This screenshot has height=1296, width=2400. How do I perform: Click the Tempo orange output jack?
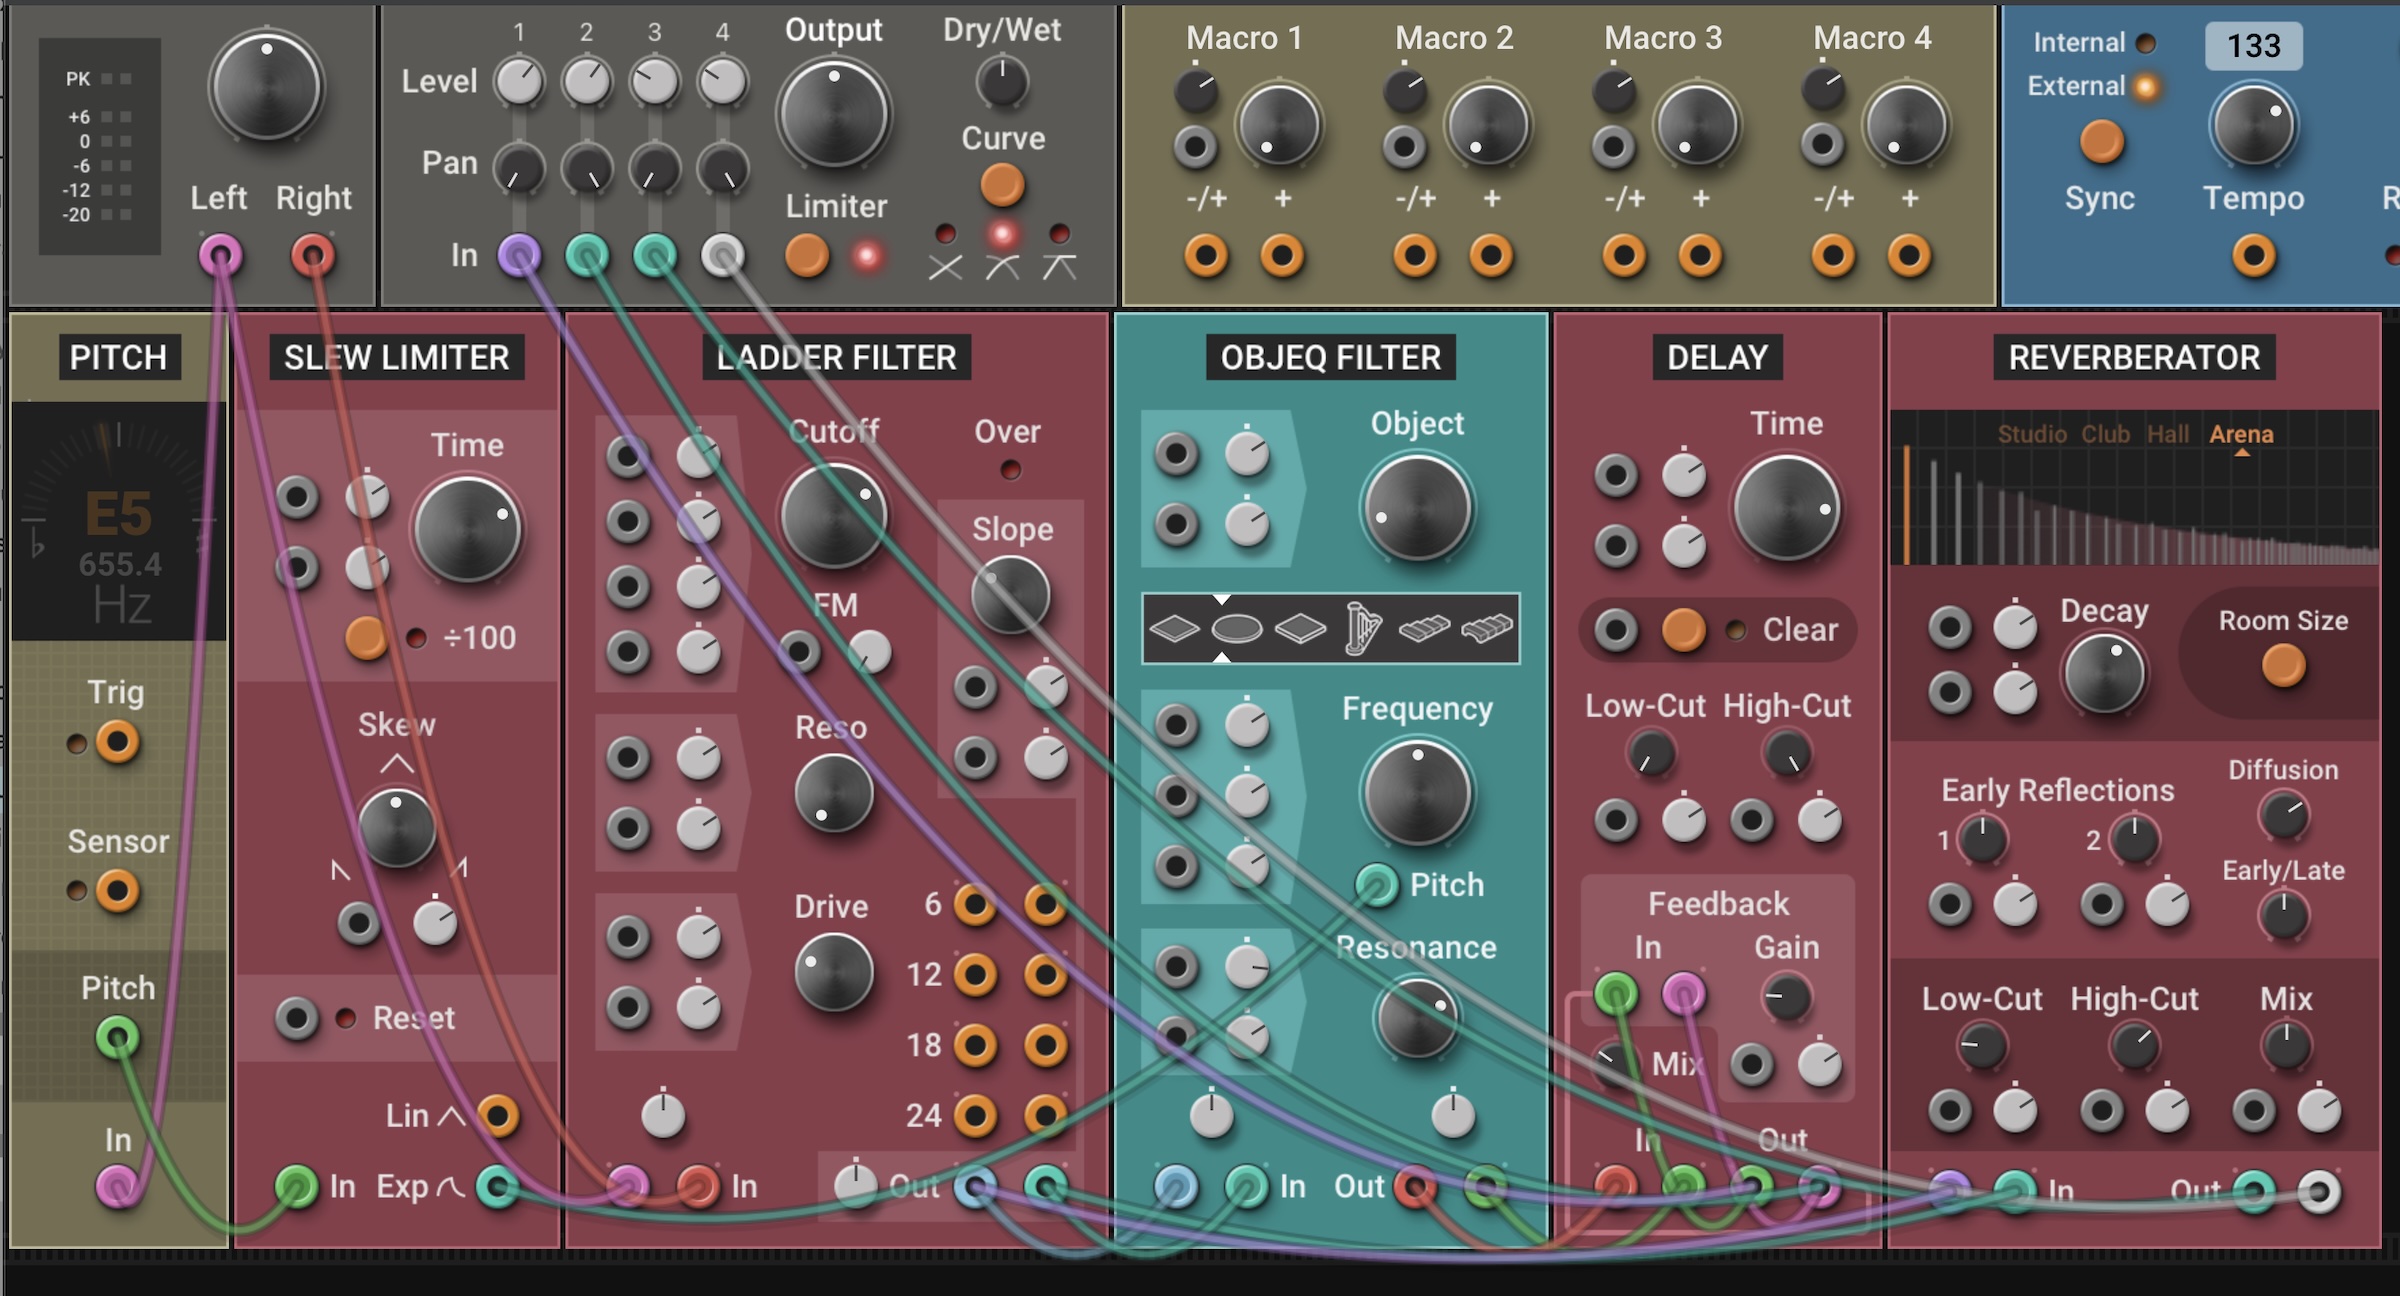(x=2253, y=256)
